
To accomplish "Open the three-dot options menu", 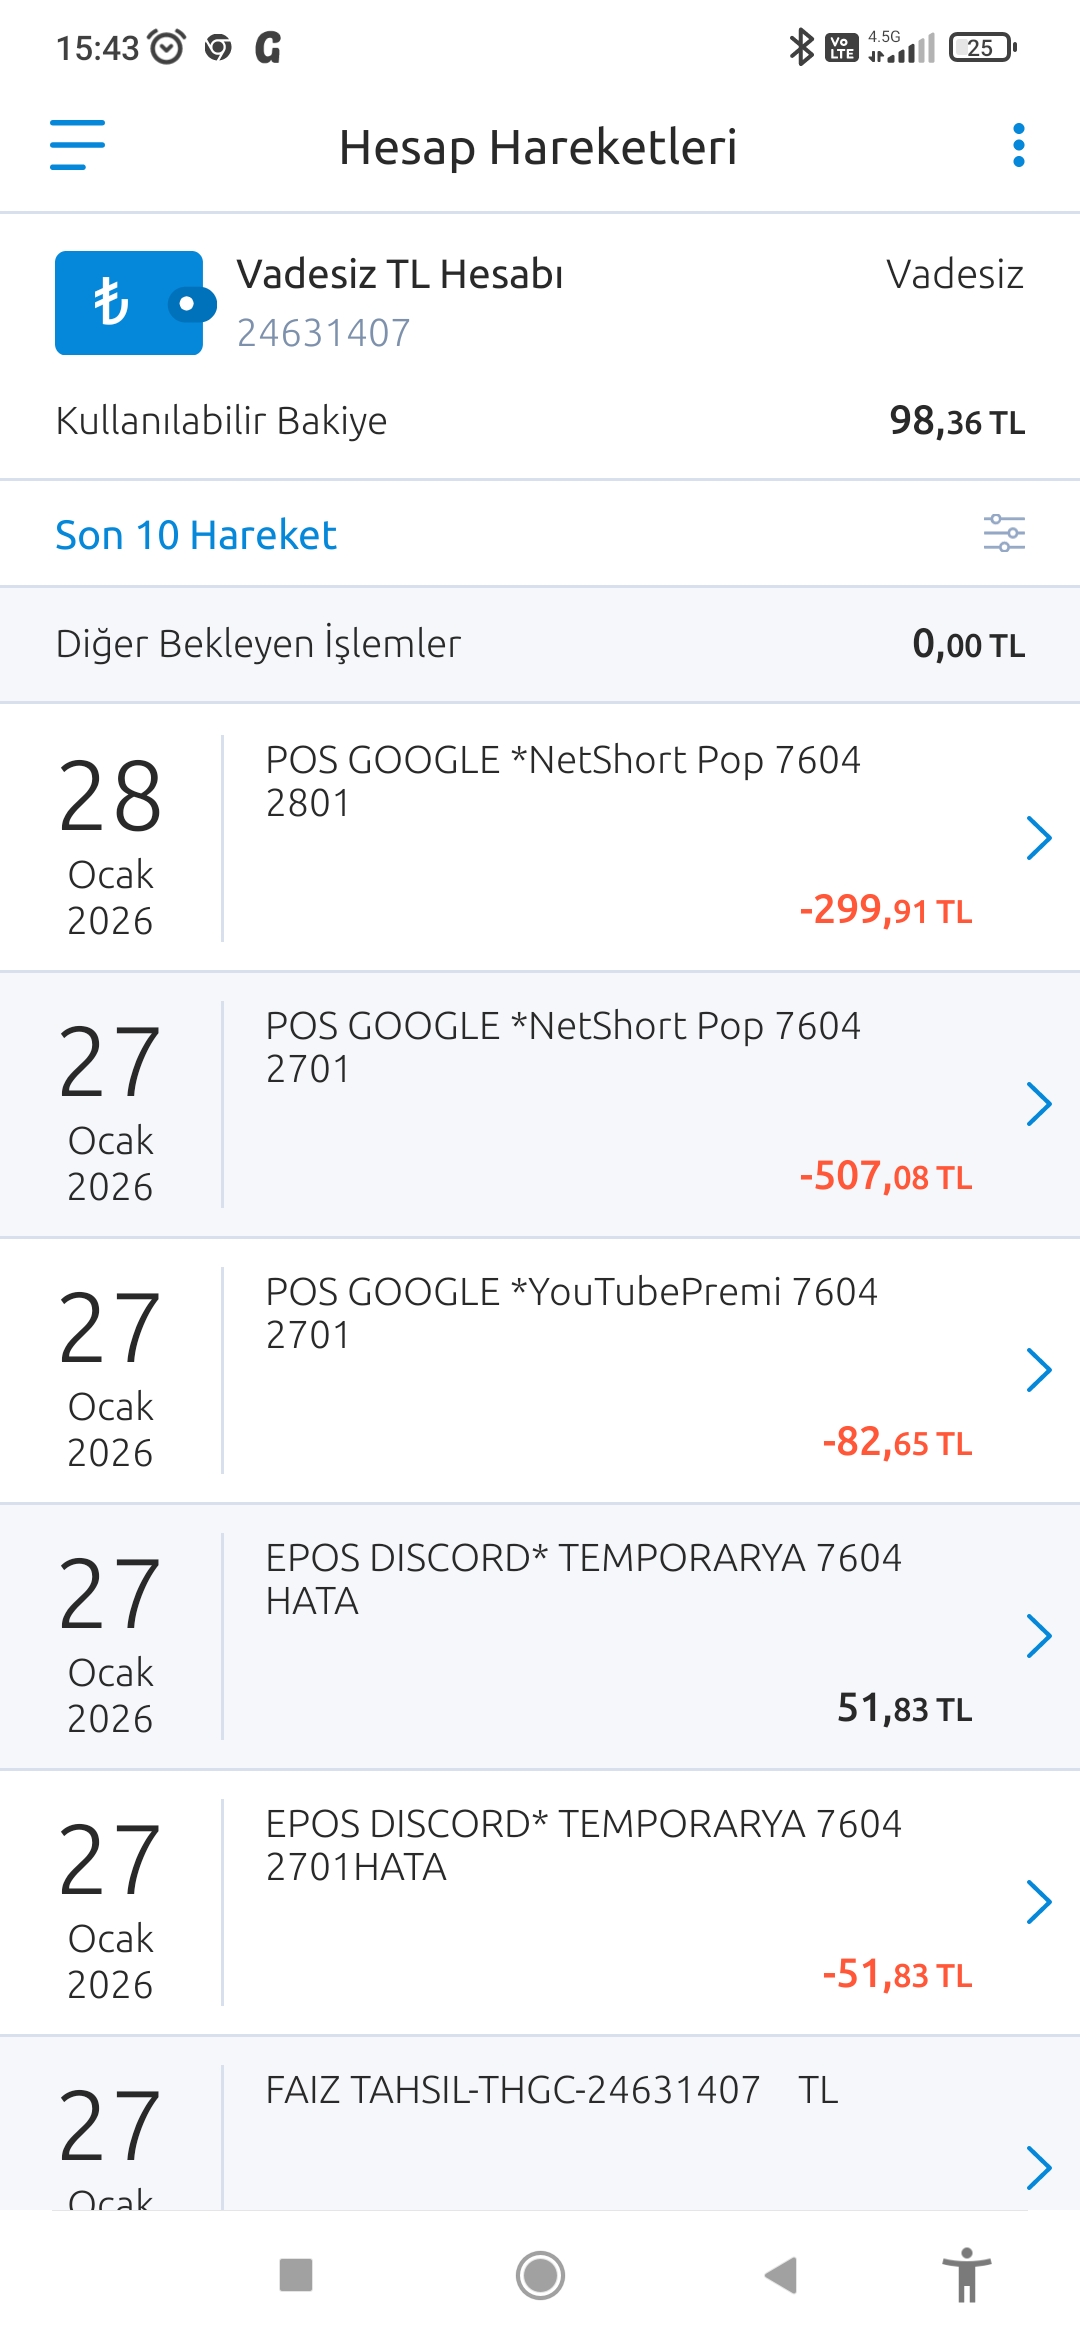I will 1018,146.
